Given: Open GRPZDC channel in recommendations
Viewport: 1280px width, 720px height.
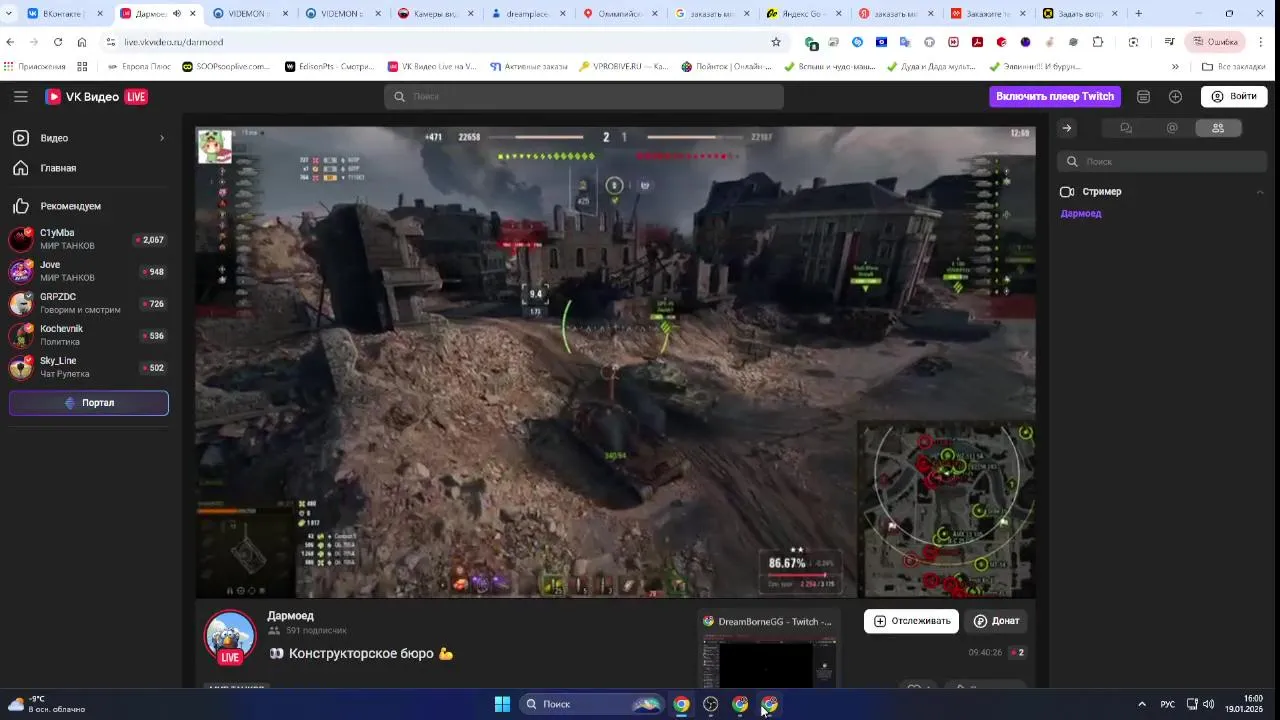Looking at the screenshot, I should [88, 303].
